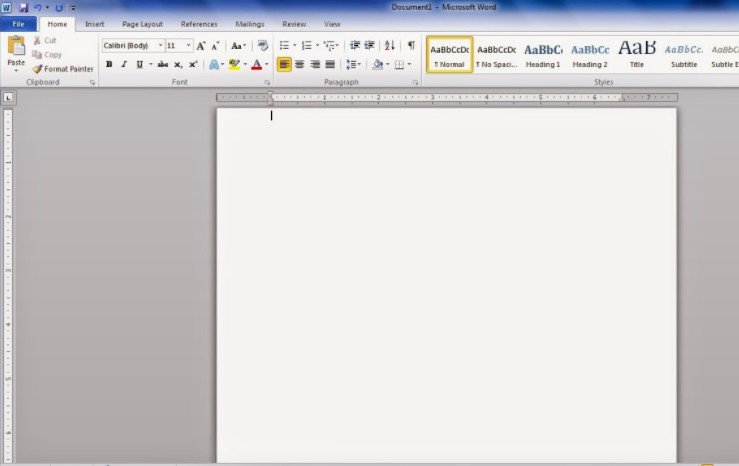Click the Sort A-Z icon
739x466 pixels.
(x=390, y=46)
